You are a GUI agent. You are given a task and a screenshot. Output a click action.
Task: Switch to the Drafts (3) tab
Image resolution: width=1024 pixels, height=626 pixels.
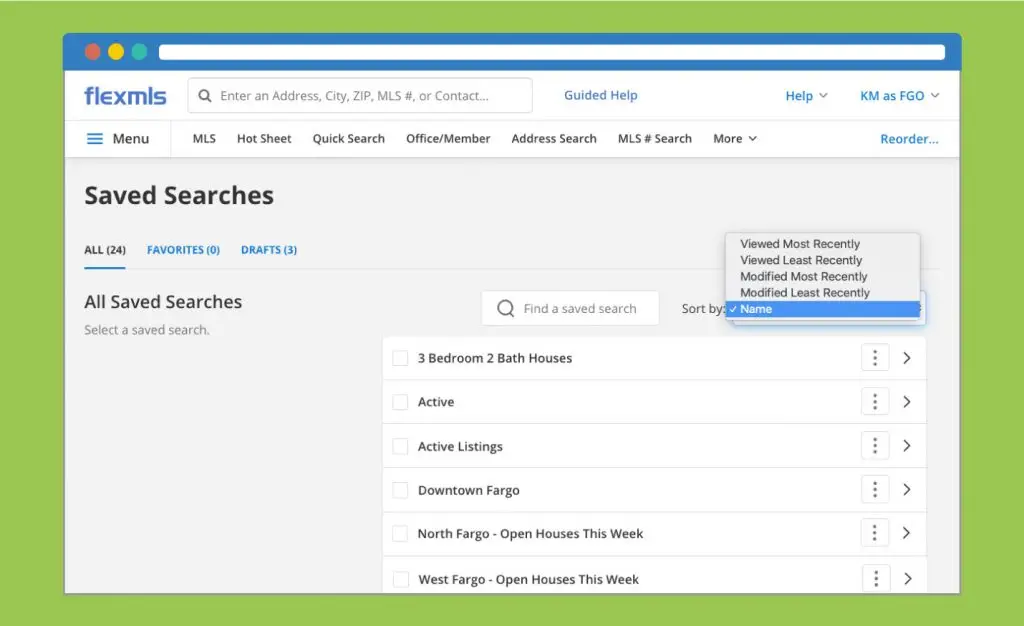(268, 250)
